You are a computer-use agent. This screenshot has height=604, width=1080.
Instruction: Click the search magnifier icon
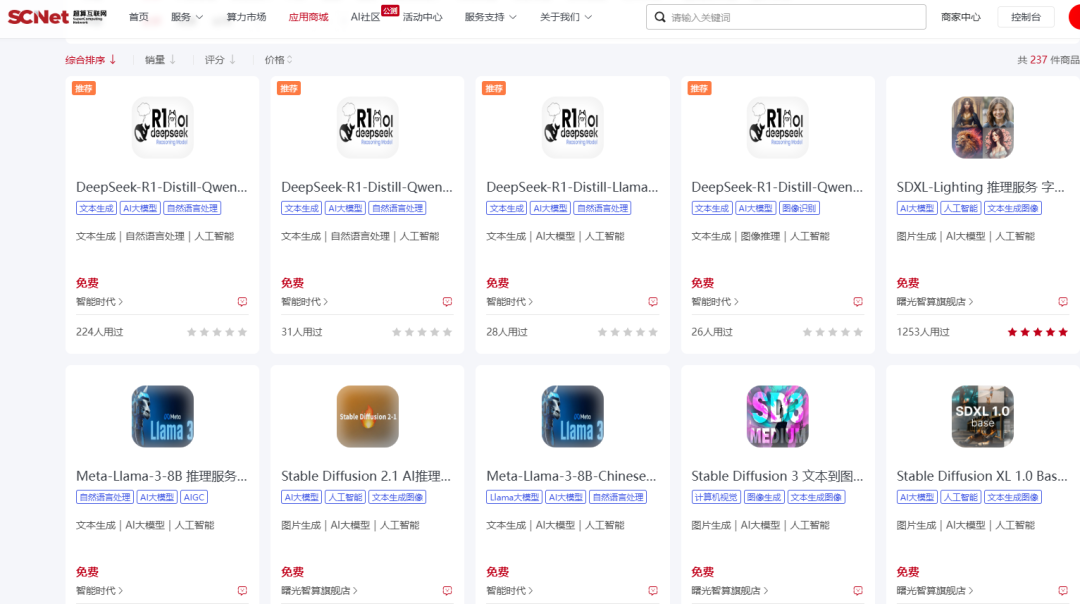(660, 17)
